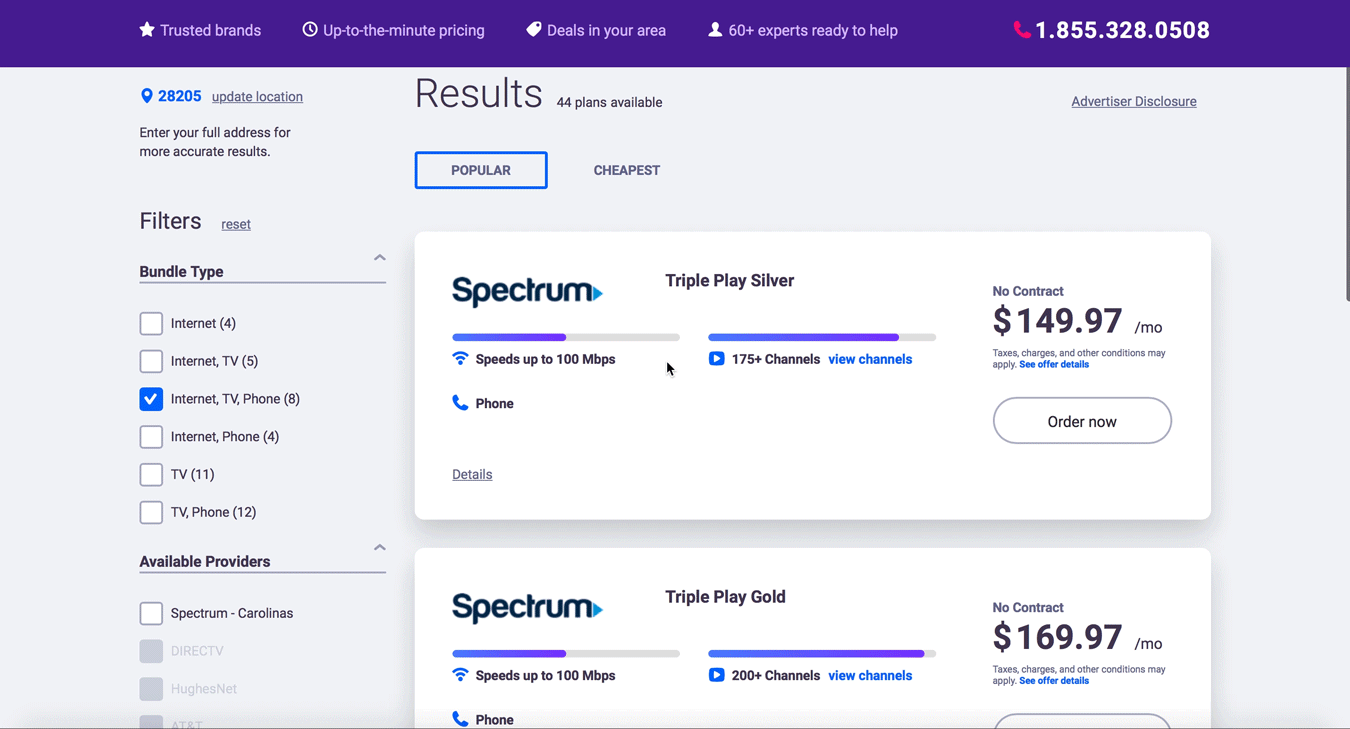View channels for Triple Play Silver

coord(870,359)
